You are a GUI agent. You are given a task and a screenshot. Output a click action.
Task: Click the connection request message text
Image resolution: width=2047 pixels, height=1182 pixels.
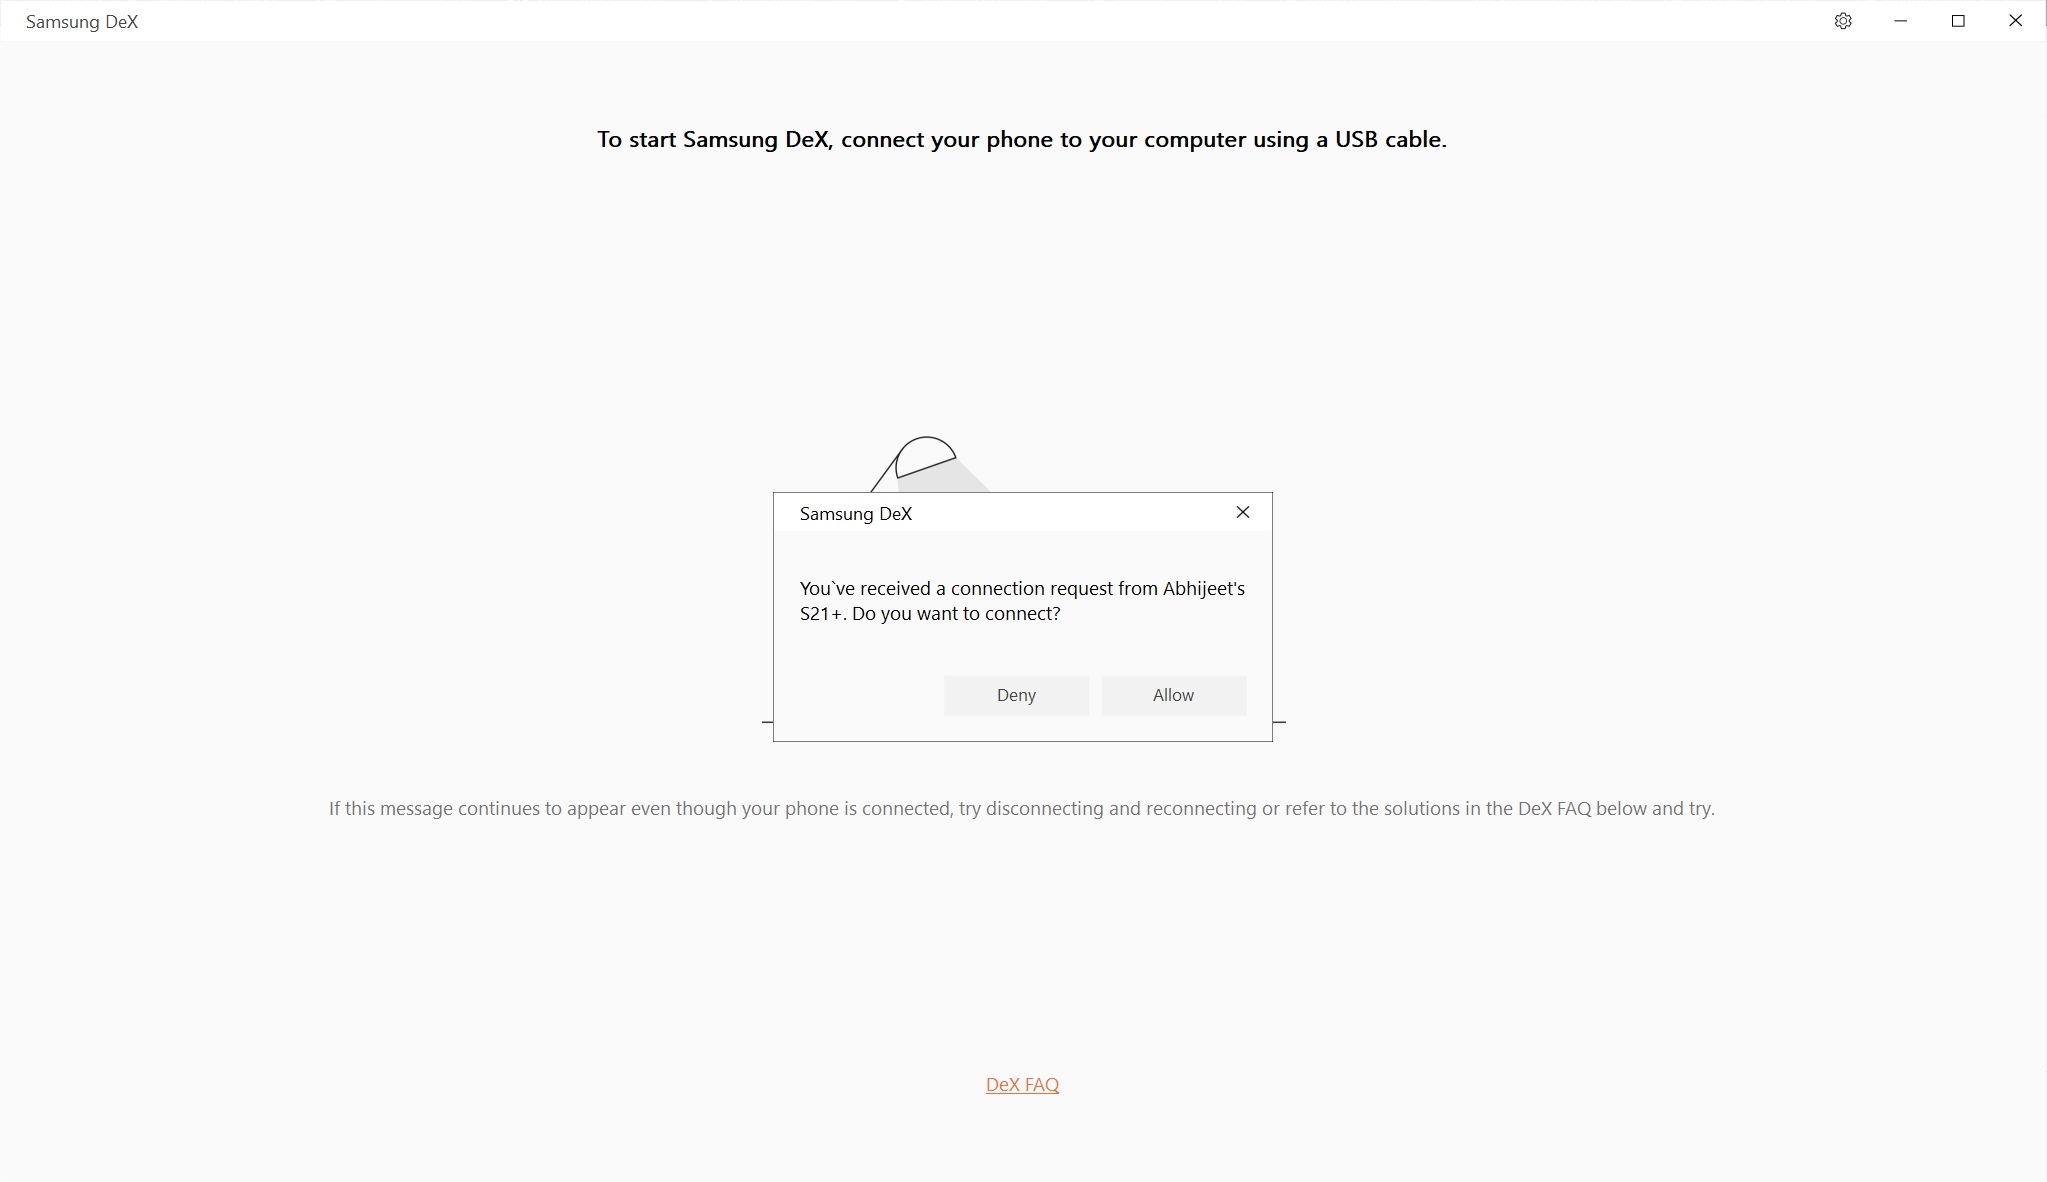point(1022,601)
